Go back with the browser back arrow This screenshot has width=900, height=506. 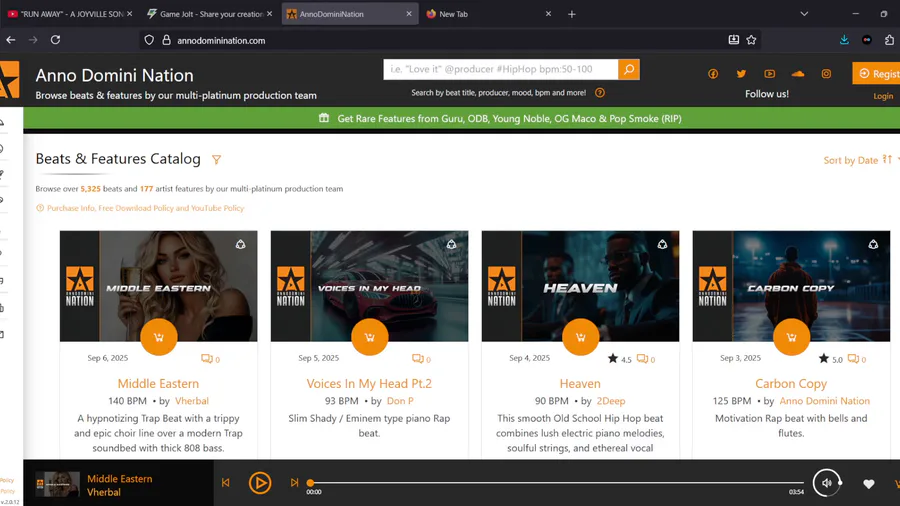(10, 40)
